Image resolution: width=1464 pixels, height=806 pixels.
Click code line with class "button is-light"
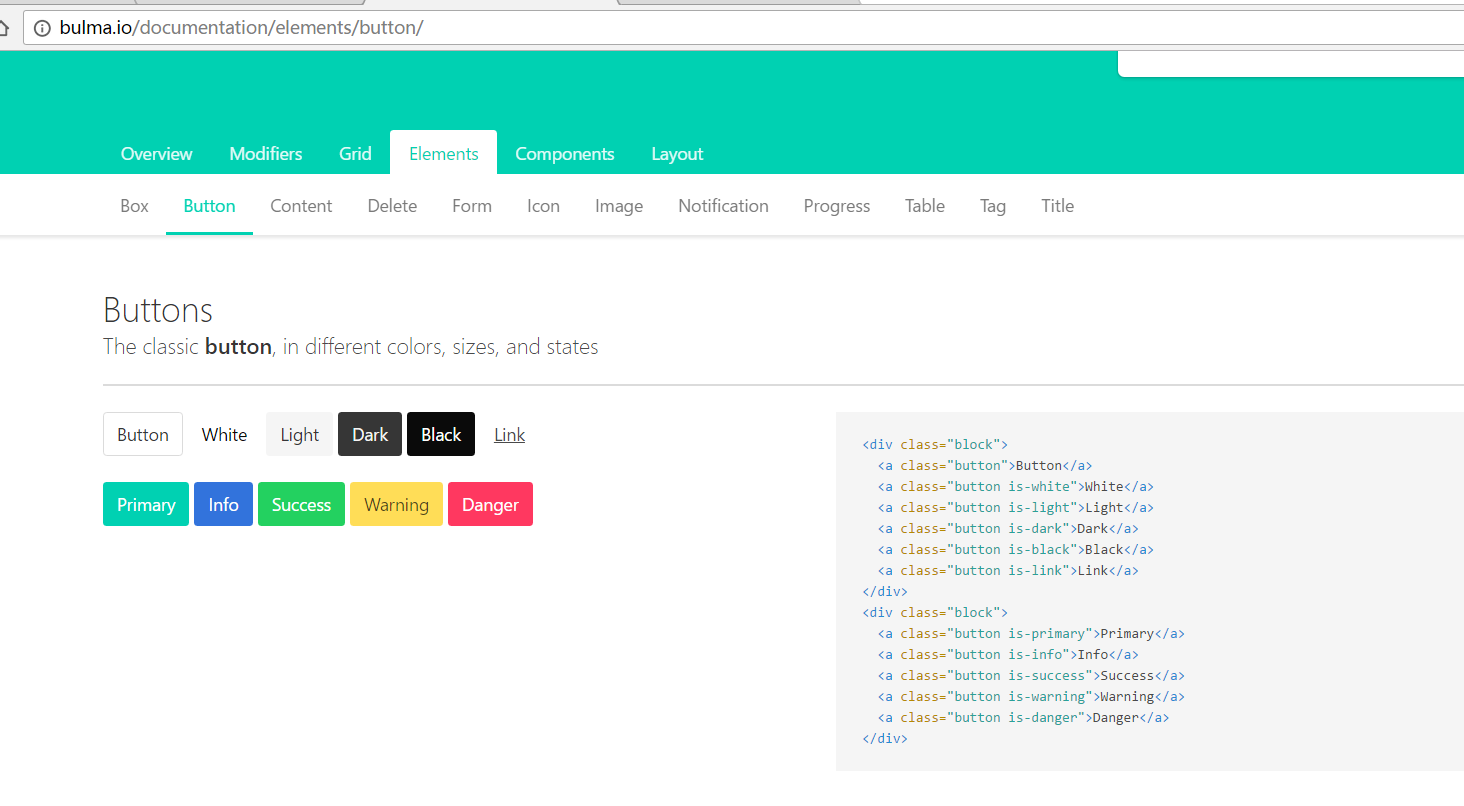[x=1016, y=507]
